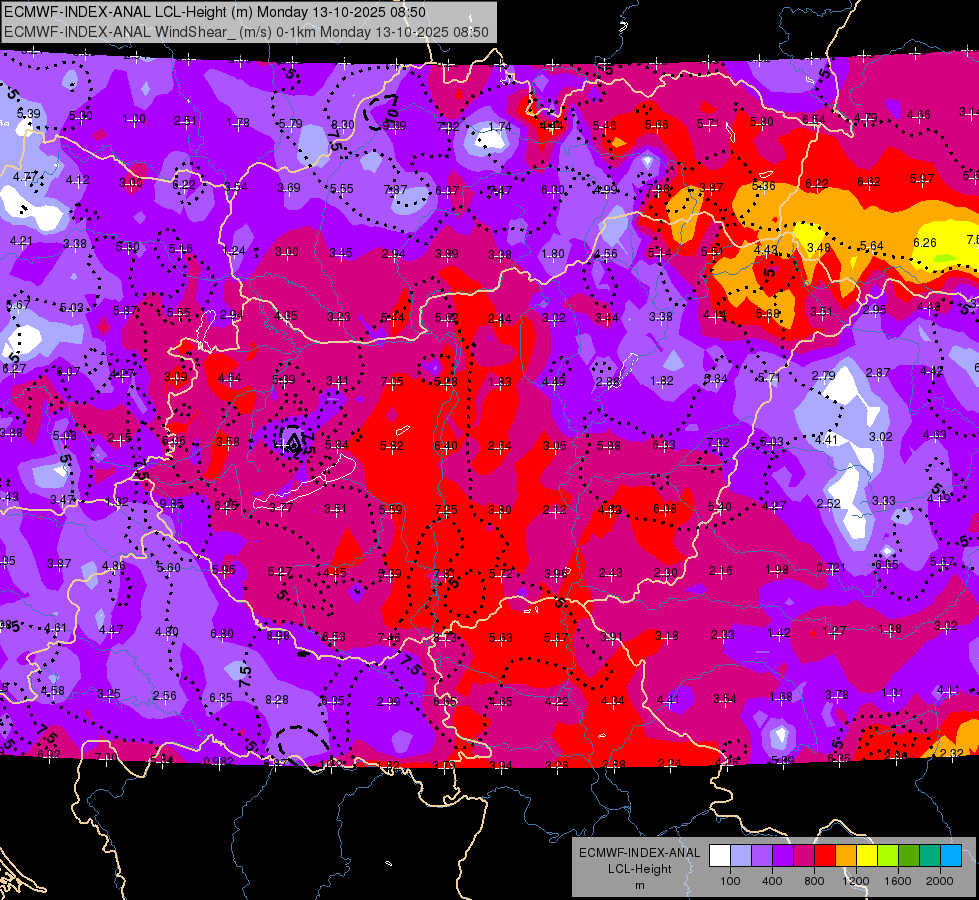Click the grid value 1.98
The width and height of the screenshot is (979, 900).
pos(777,570)
